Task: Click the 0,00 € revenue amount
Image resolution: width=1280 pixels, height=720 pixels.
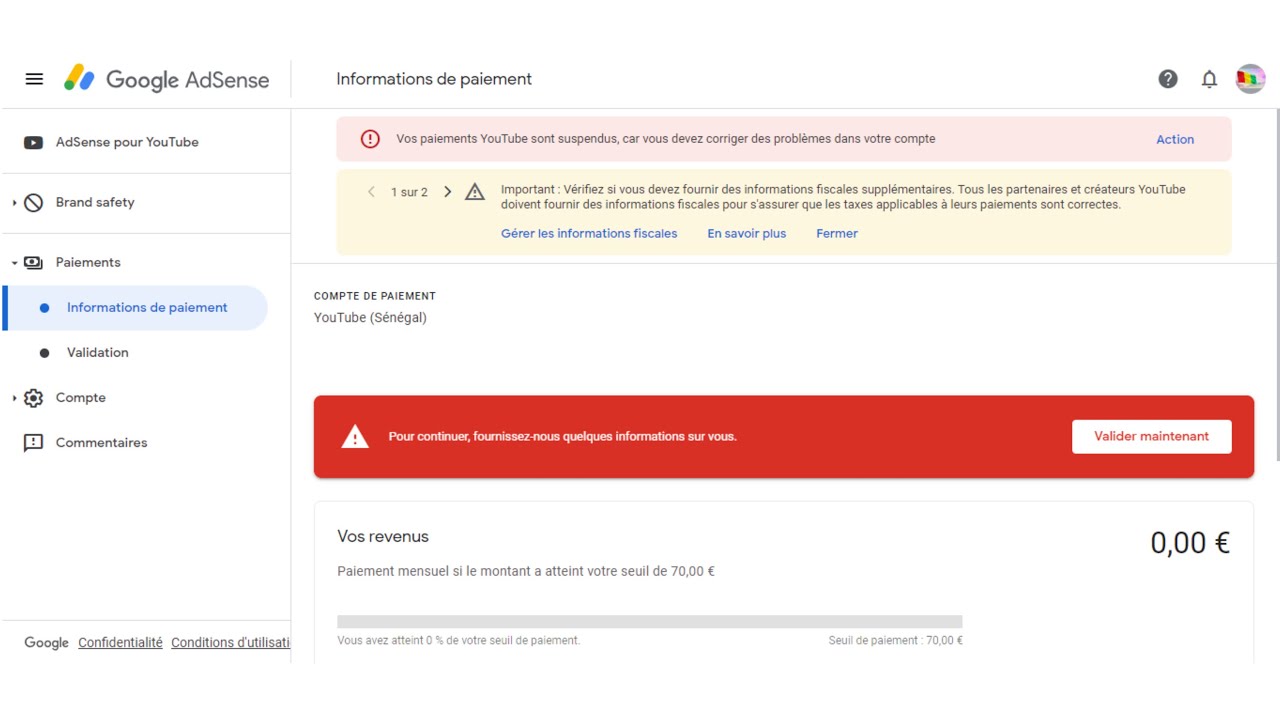Action: tap(1190, 542)
